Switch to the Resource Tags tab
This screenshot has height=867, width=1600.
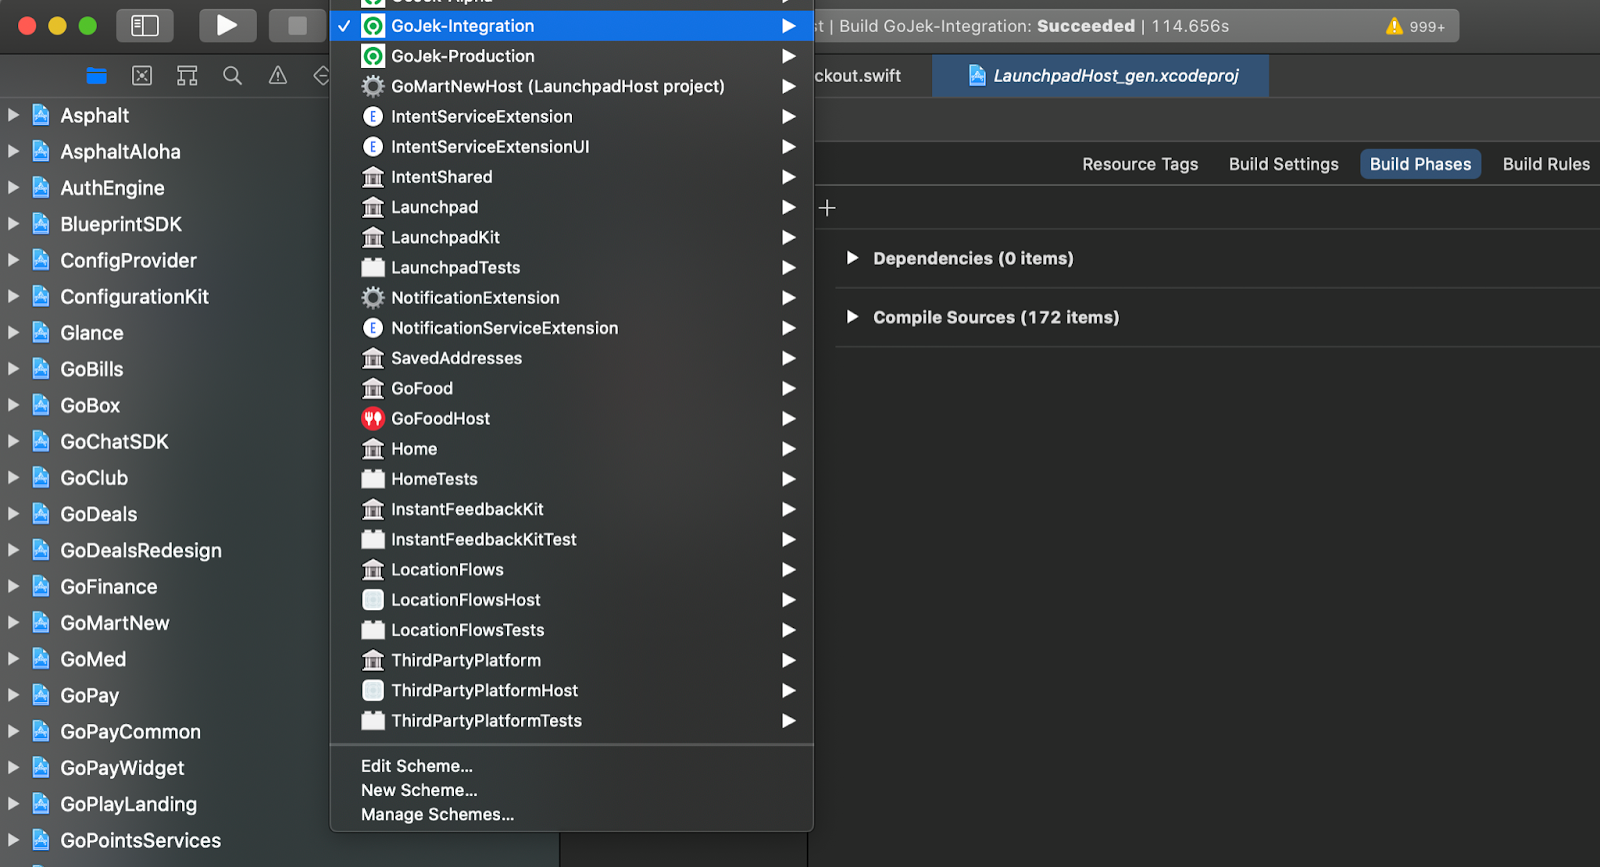pyautogui.click(x=1140, y=164)
